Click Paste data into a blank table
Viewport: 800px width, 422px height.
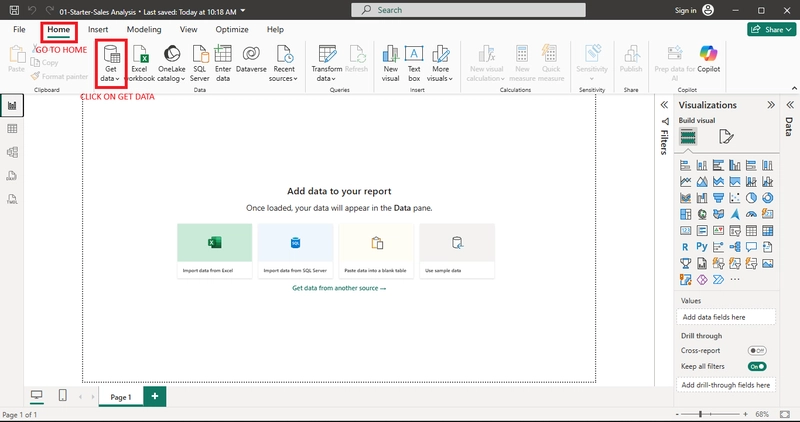coord(376,251)
